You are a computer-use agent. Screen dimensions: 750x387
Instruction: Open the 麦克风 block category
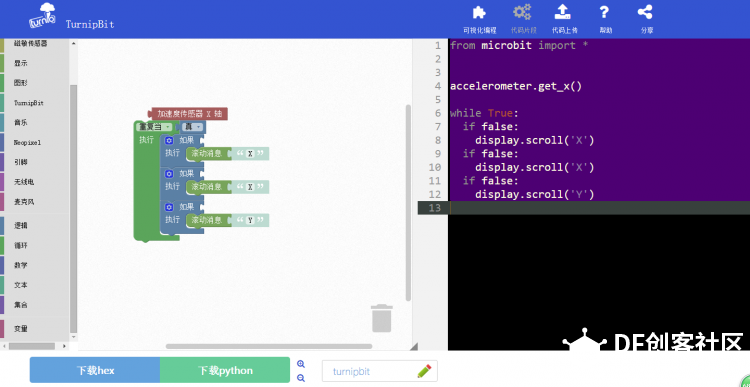(24, 202)
